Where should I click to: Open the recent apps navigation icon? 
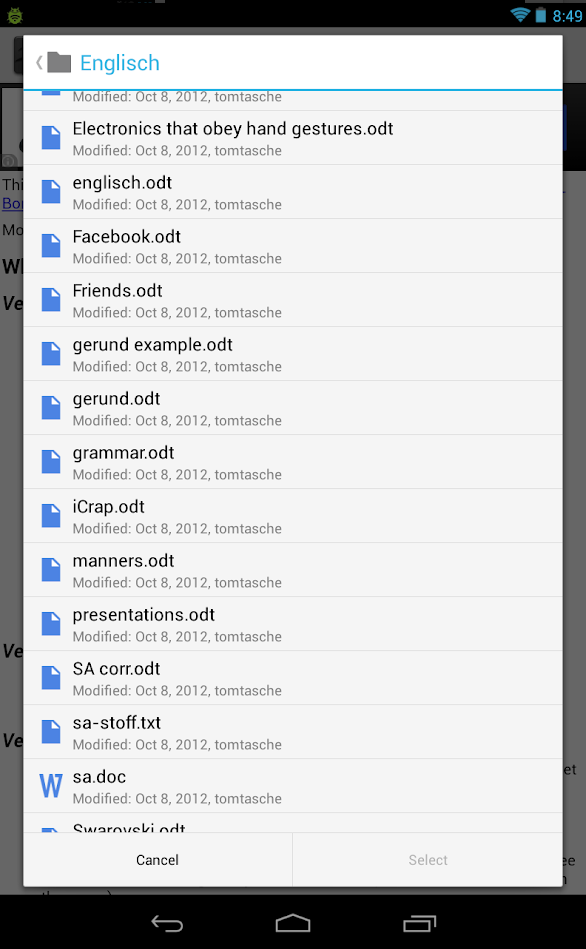pyautogui.click(x=420, y=924)
